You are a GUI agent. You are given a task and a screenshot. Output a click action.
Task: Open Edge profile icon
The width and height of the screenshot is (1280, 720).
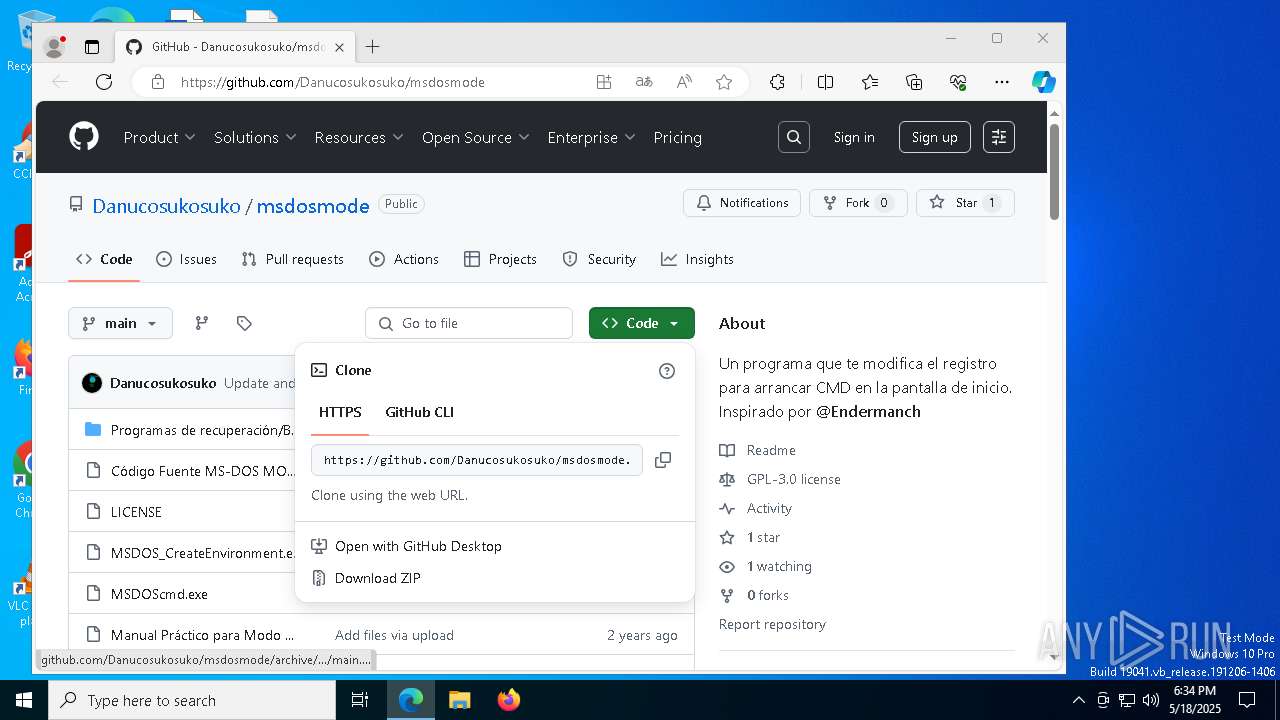[x=54, y=47]
